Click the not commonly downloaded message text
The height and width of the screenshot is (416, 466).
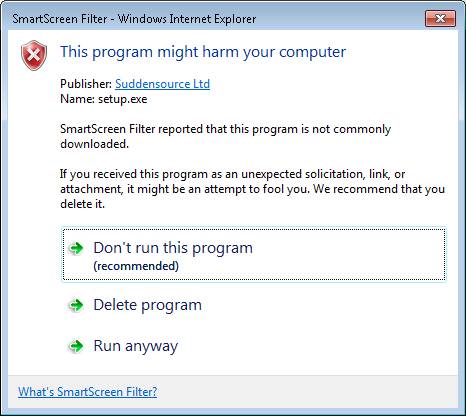tap(226, 136)
